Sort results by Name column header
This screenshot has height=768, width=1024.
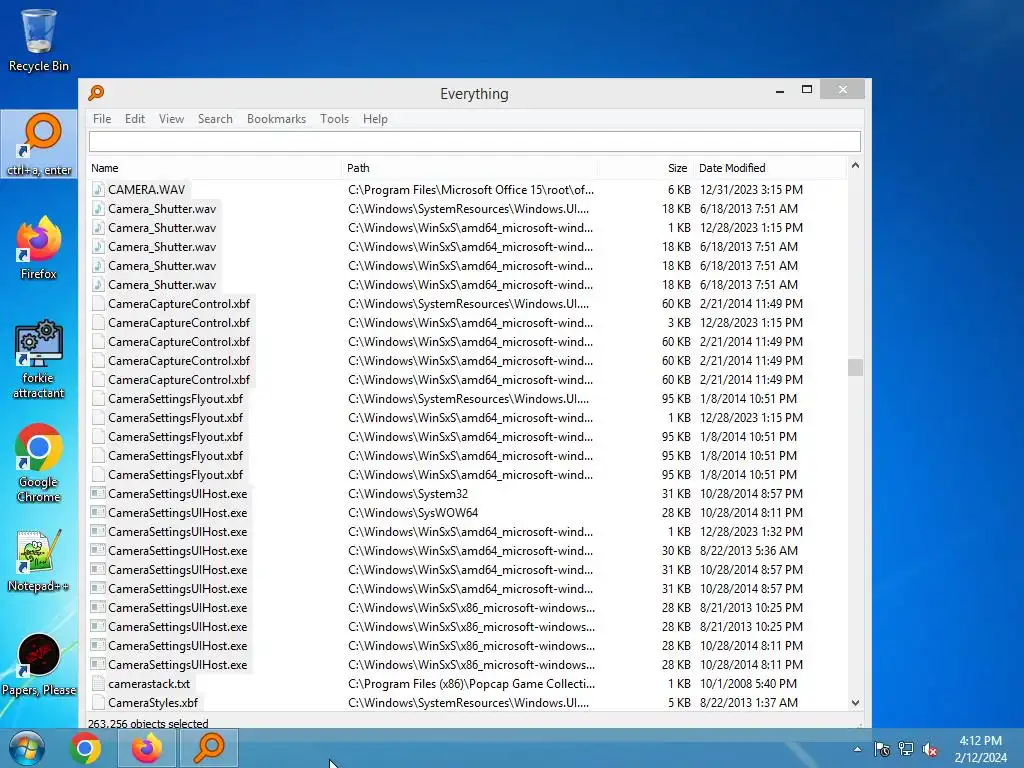tap(214, 168)
